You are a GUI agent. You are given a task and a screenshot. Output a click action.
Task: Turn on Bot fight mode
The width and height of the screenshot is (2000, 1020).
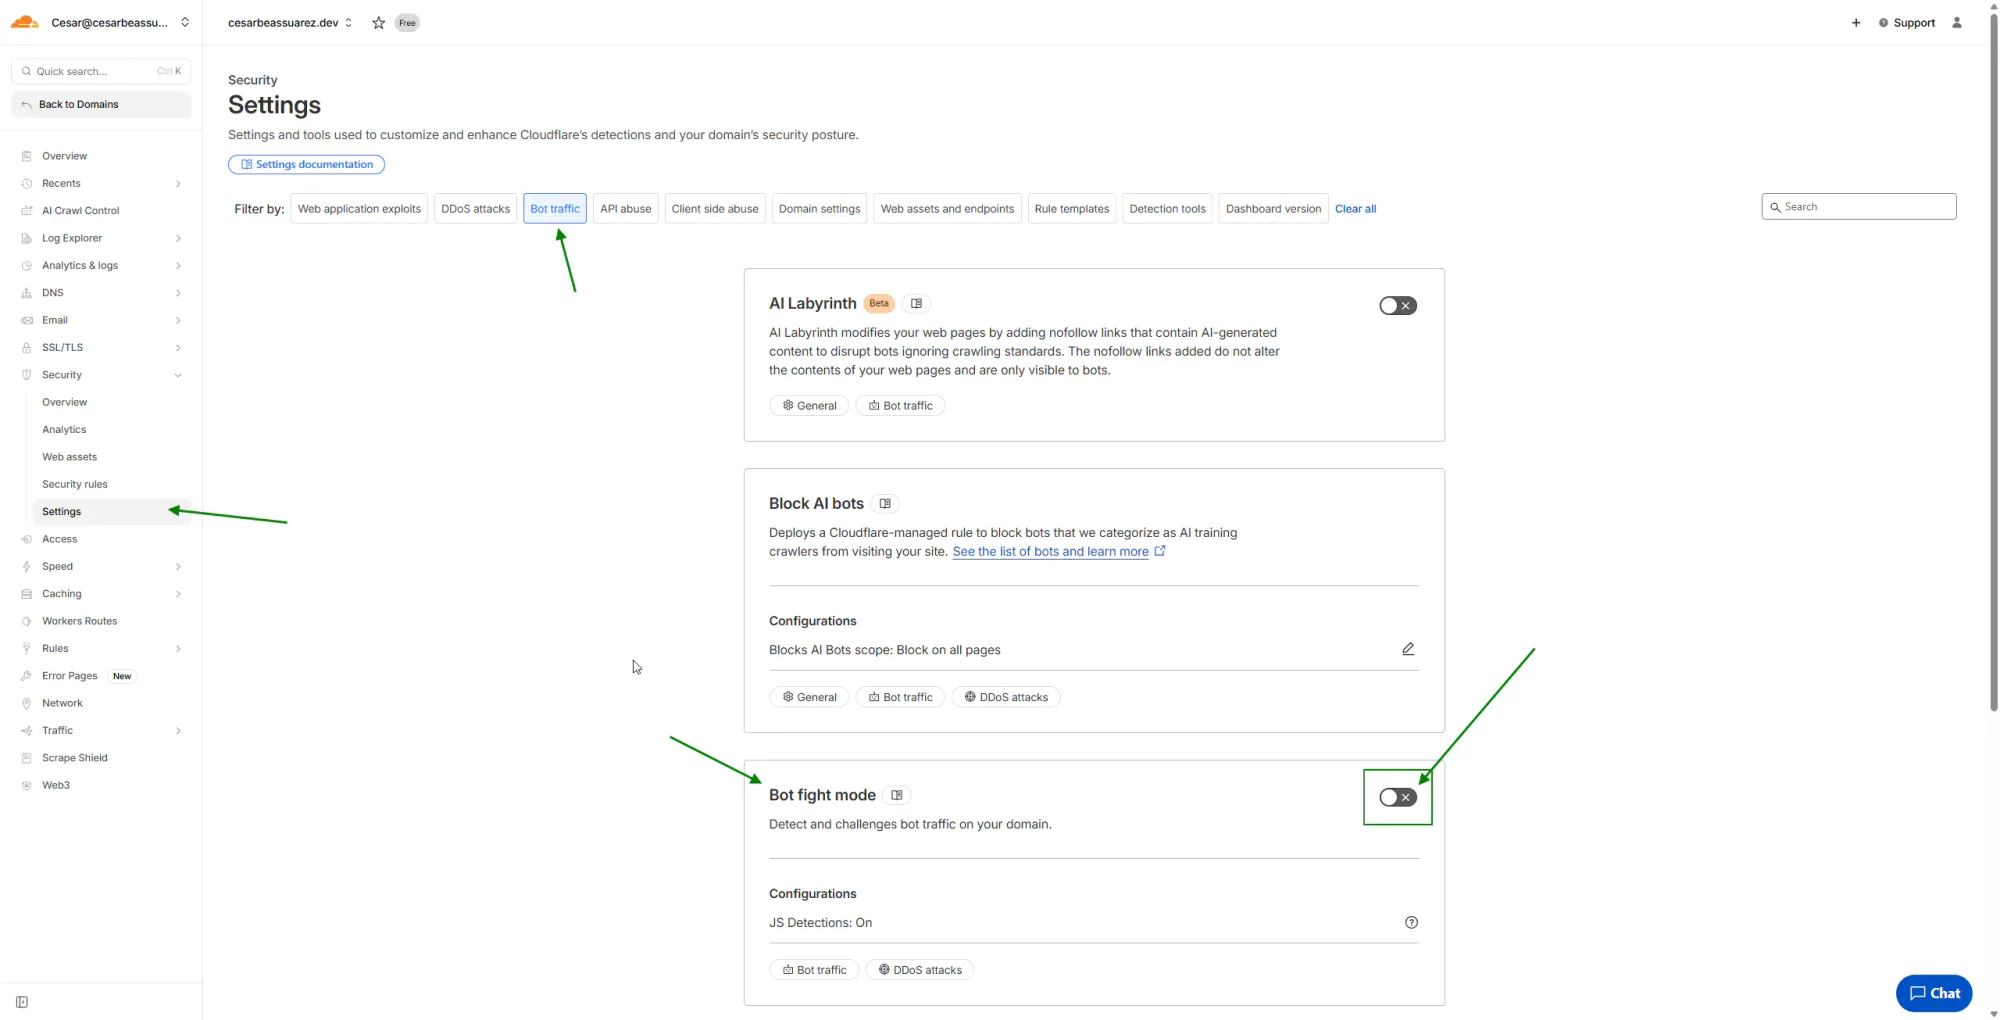click(x=1397, y=797)
